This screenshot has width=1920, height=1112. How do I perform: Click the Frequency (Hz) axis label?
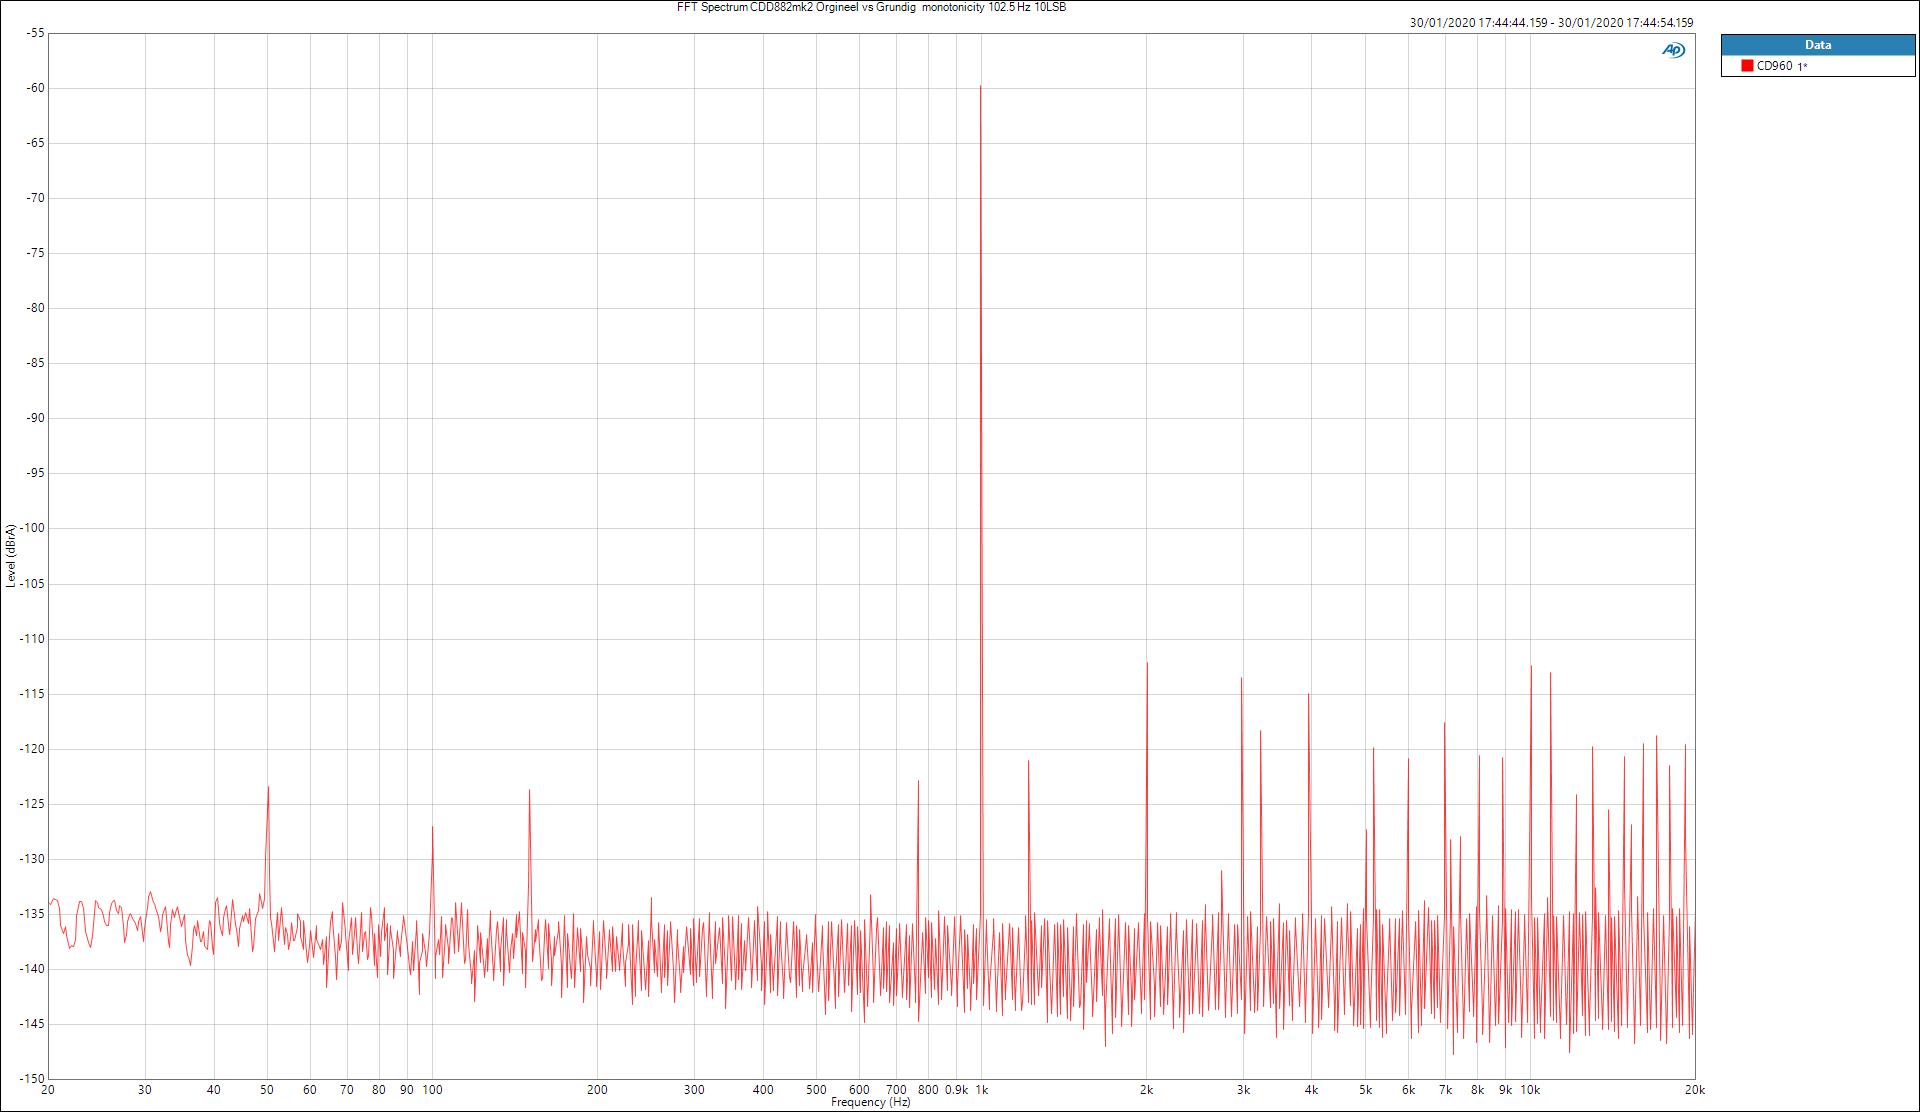coord(870,1102)
